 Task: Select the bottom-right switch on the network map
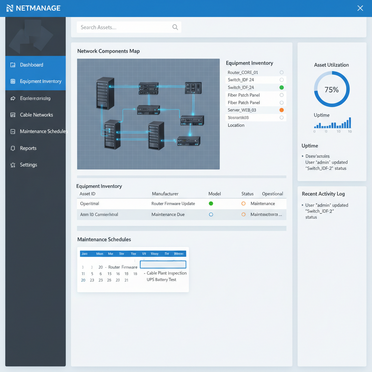189,141
